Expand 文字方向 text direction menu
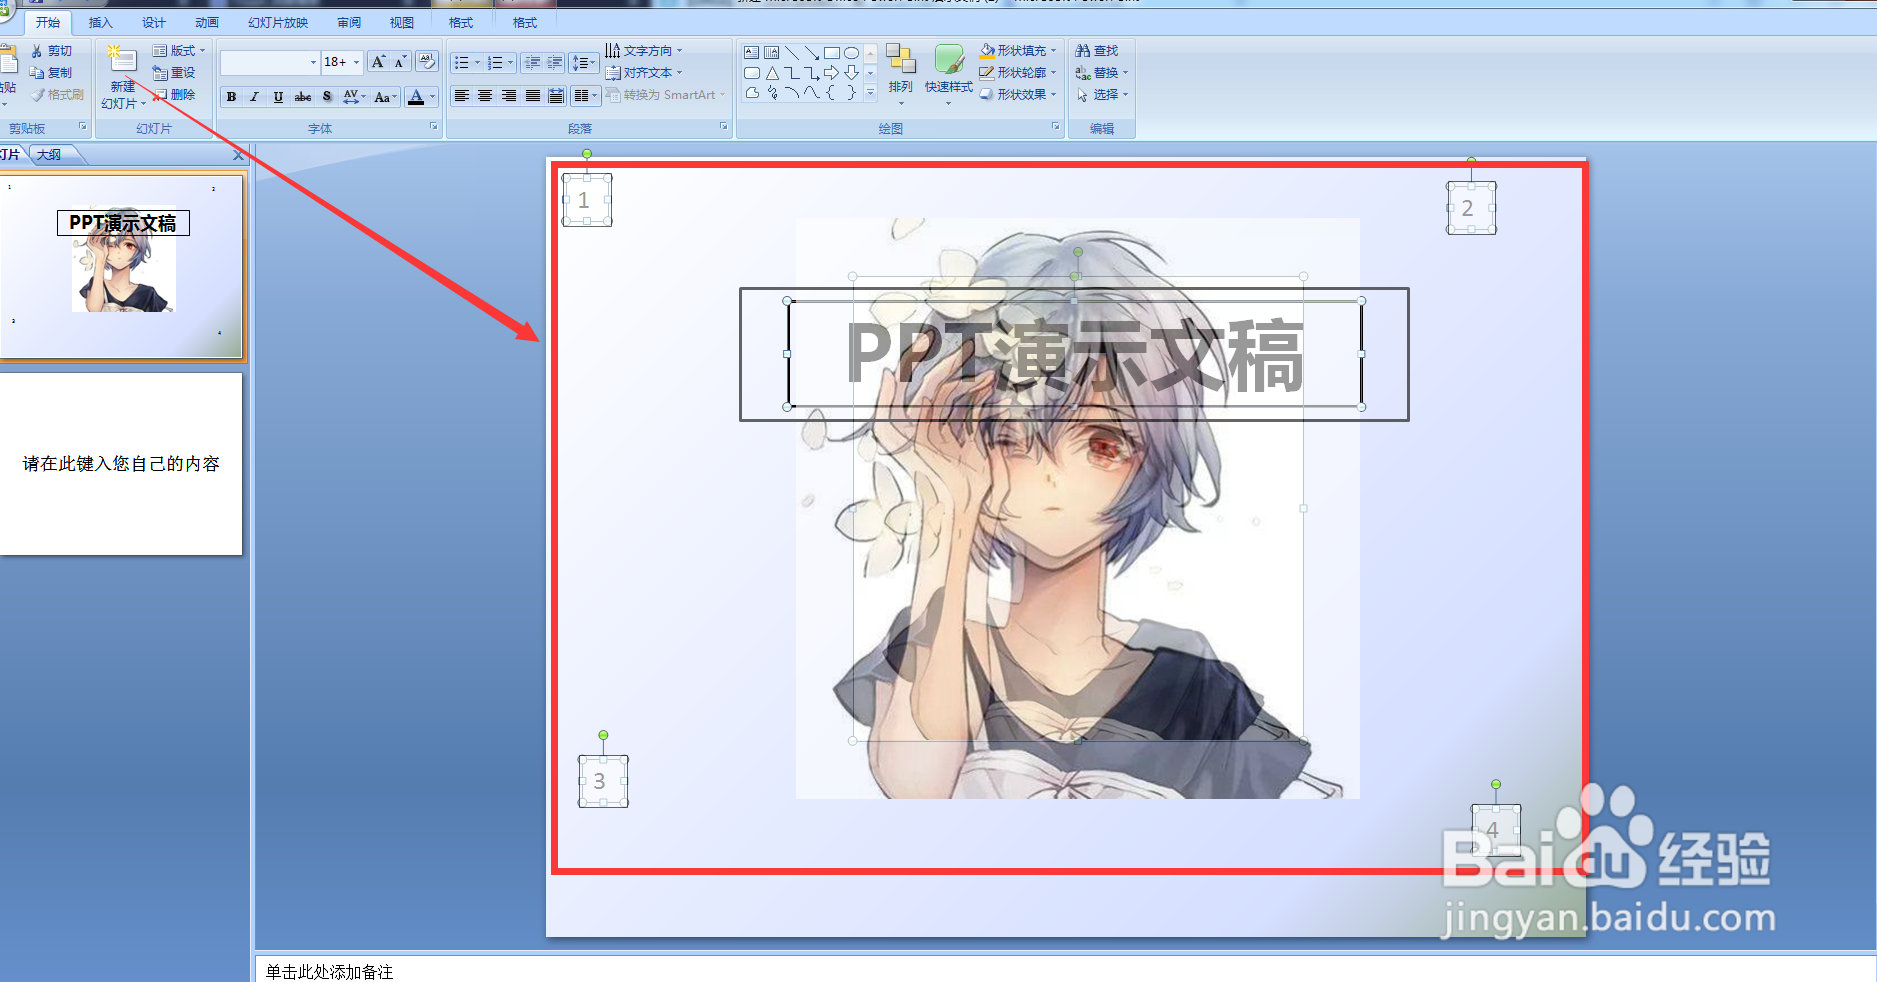This screenshot has height=982, width=1877. coord(644,51)
